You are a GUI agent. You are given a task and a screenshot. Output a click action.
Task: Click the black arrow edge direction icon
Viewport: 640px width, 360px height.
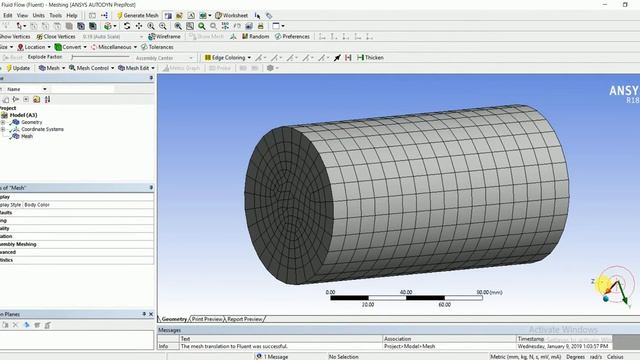[337, 58]
